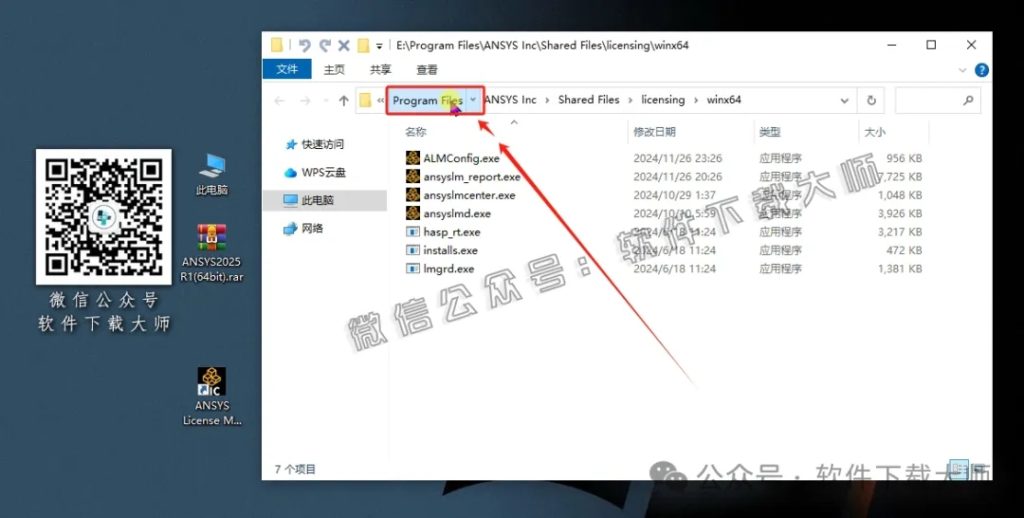Click the ansyslm_report.exe file icon
1024x518 pixels.
(x=413, y=177)
